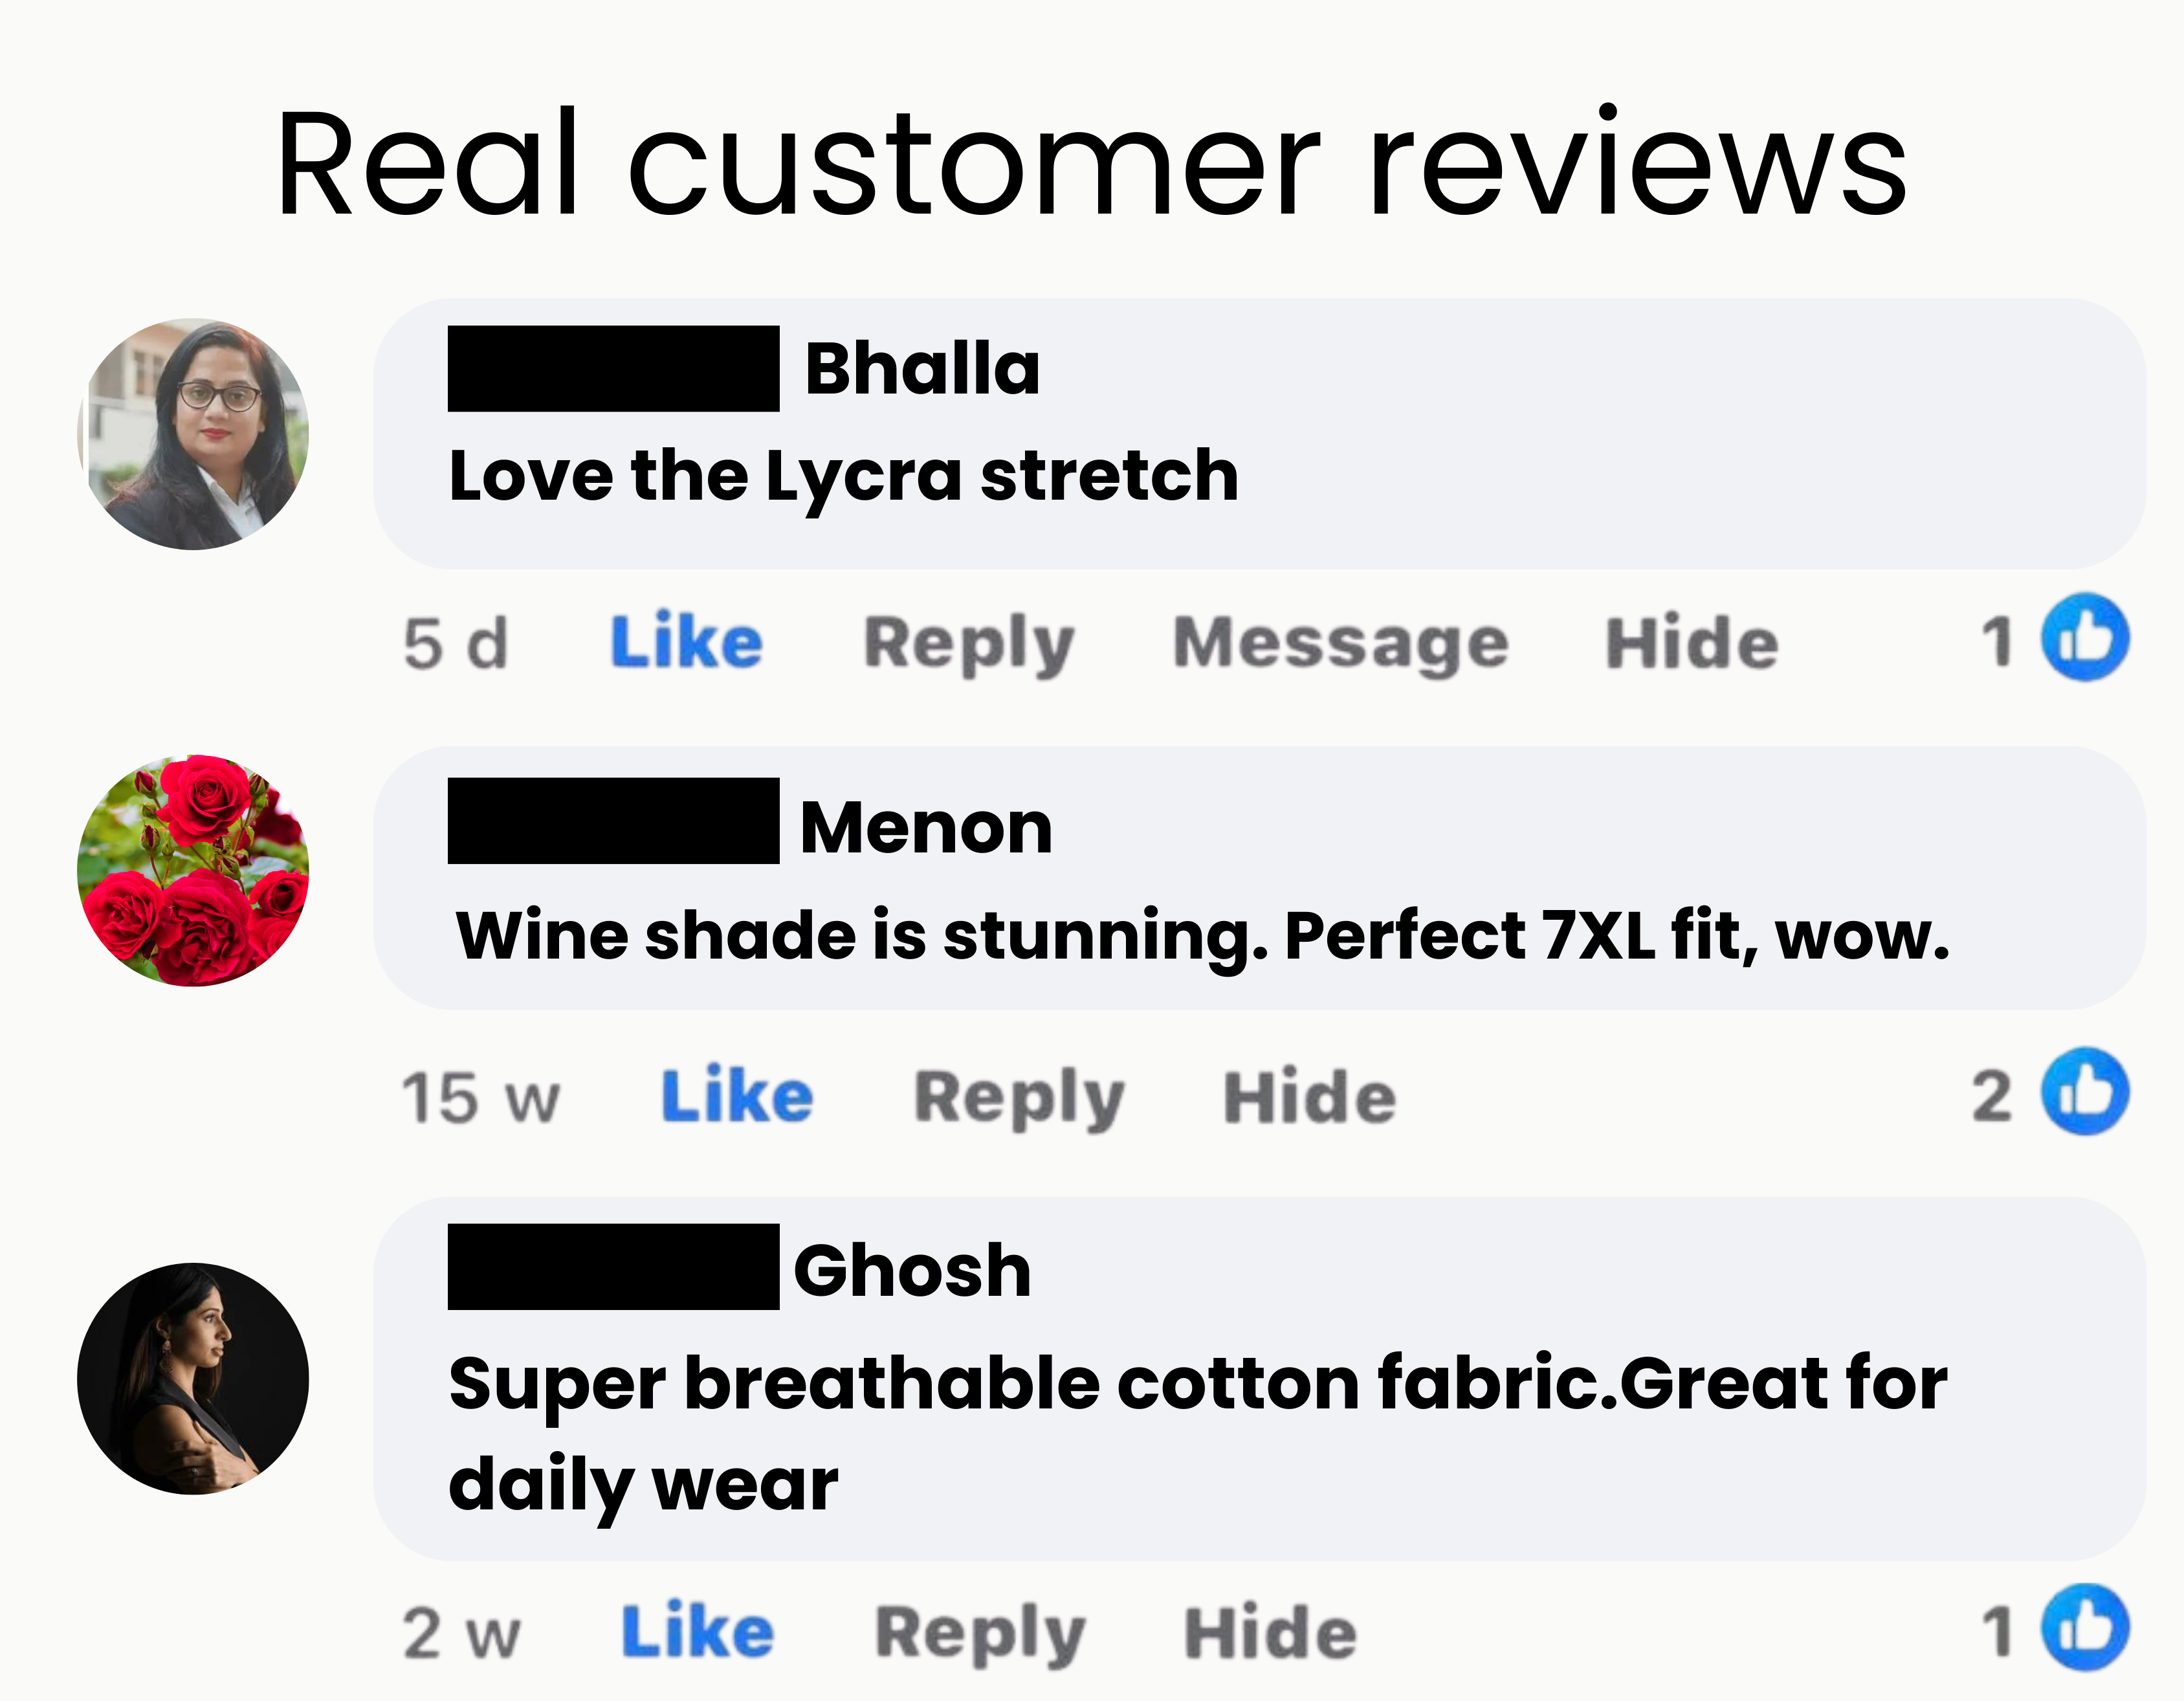Viewport: 2184px width, 1701px height.
Task: Open Bhalla's profile picture
Action: pos(193,434)
